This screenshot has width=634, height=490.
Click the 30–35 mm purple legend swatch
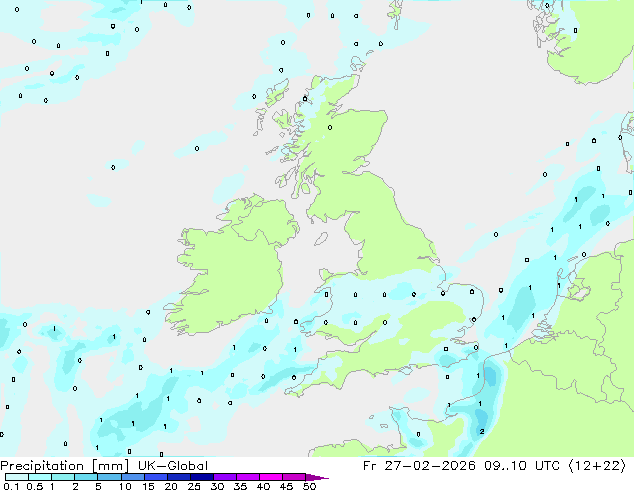[x=225, y=477]
